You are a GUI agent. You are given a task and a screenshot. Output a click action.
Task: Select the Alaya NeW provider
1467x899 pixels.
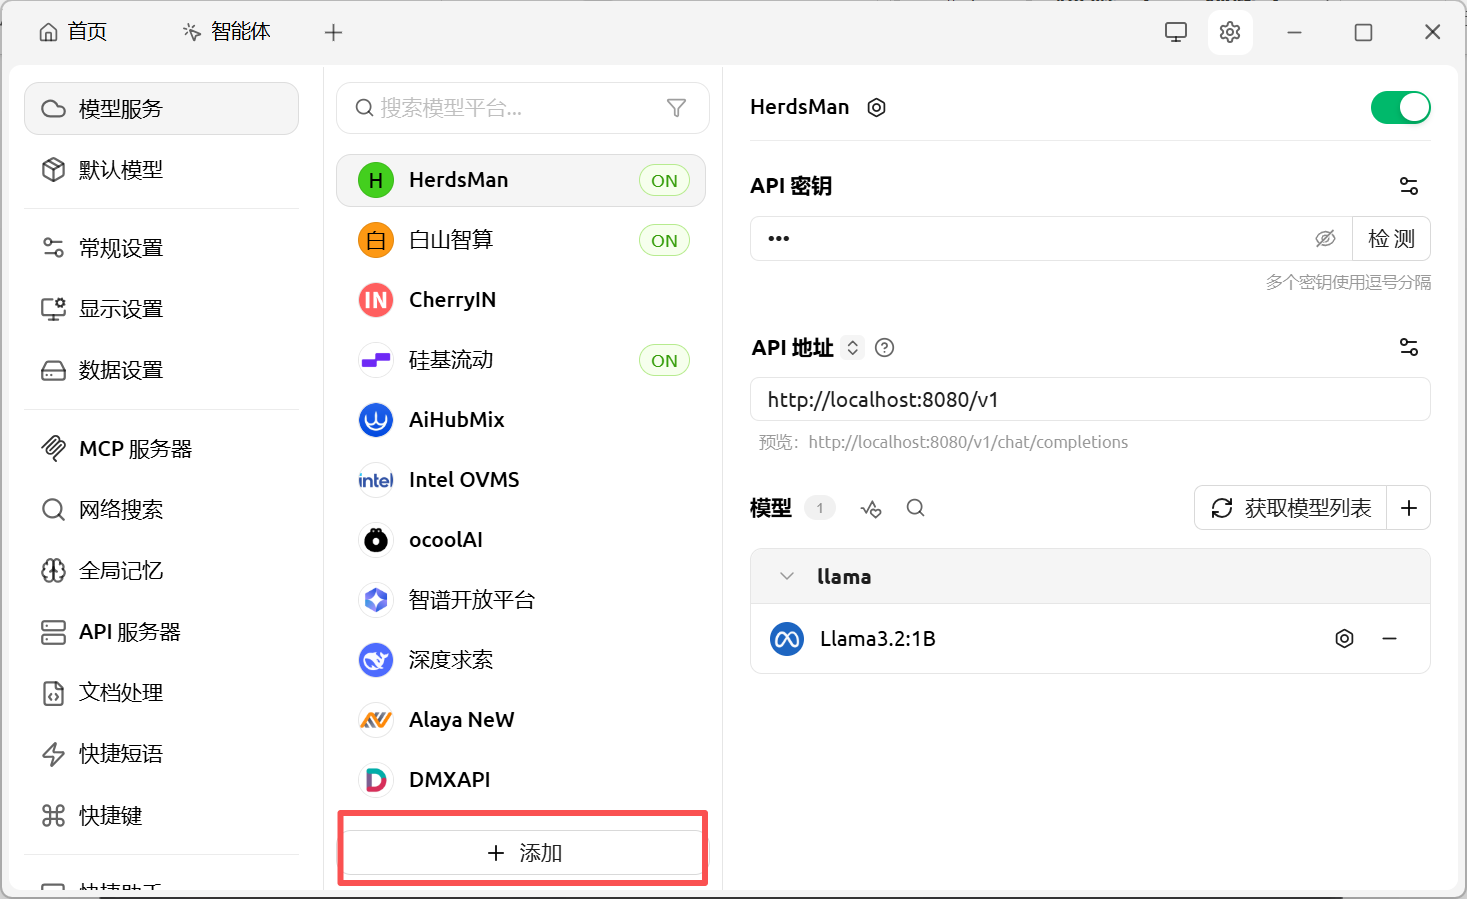pyautogui.click(x=521, y=720)
